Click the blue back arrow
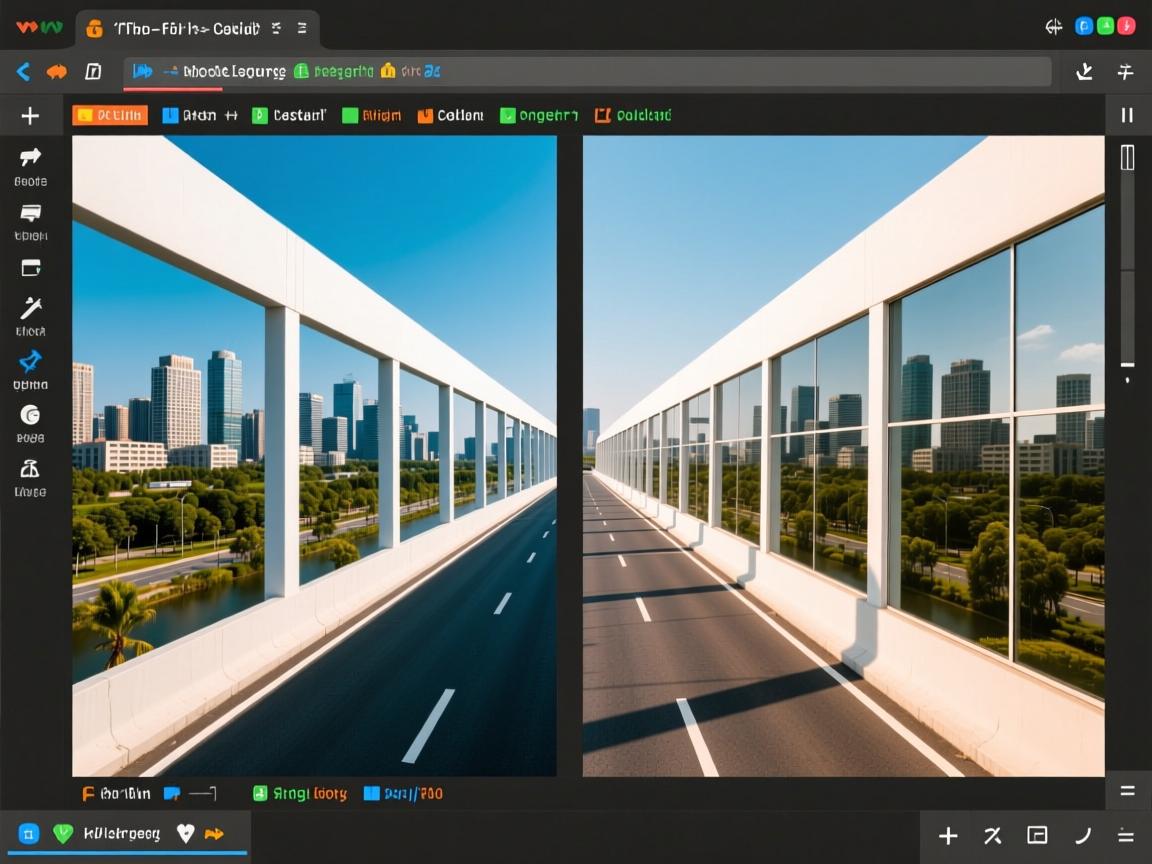 (23, 71)
